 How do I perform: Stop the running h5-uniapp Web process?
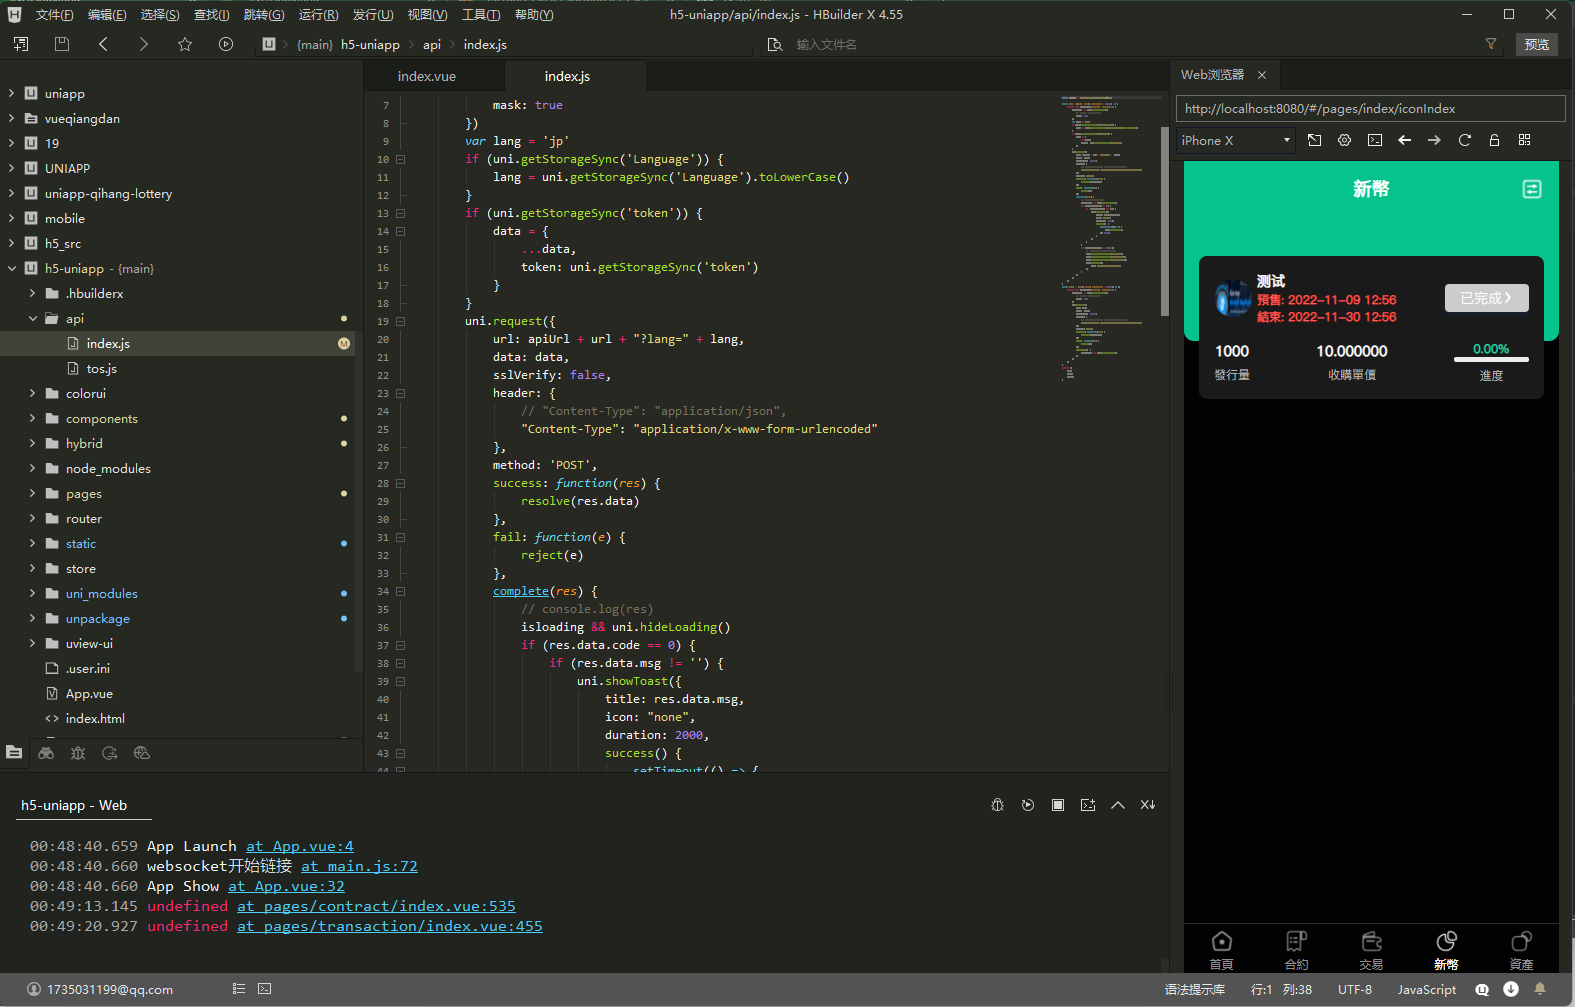pyautogui.click(x=1058, y=805)
